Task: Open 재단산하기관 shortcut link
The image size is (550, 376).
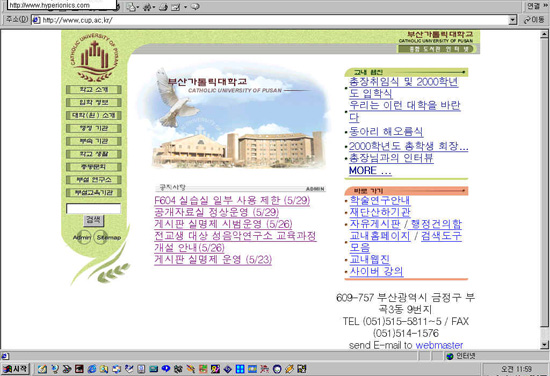Action: [380, 212]
